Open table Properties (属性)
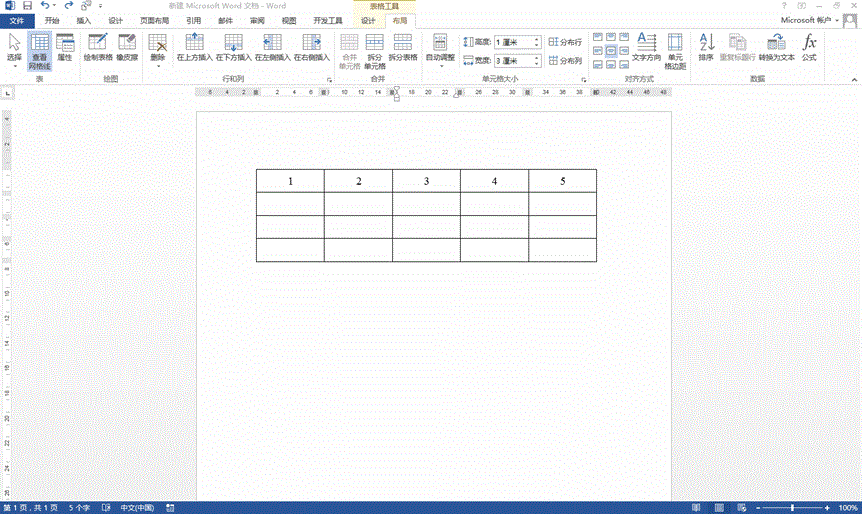Image resolution: width=862 pixels, height=514 pixels. 65,48
